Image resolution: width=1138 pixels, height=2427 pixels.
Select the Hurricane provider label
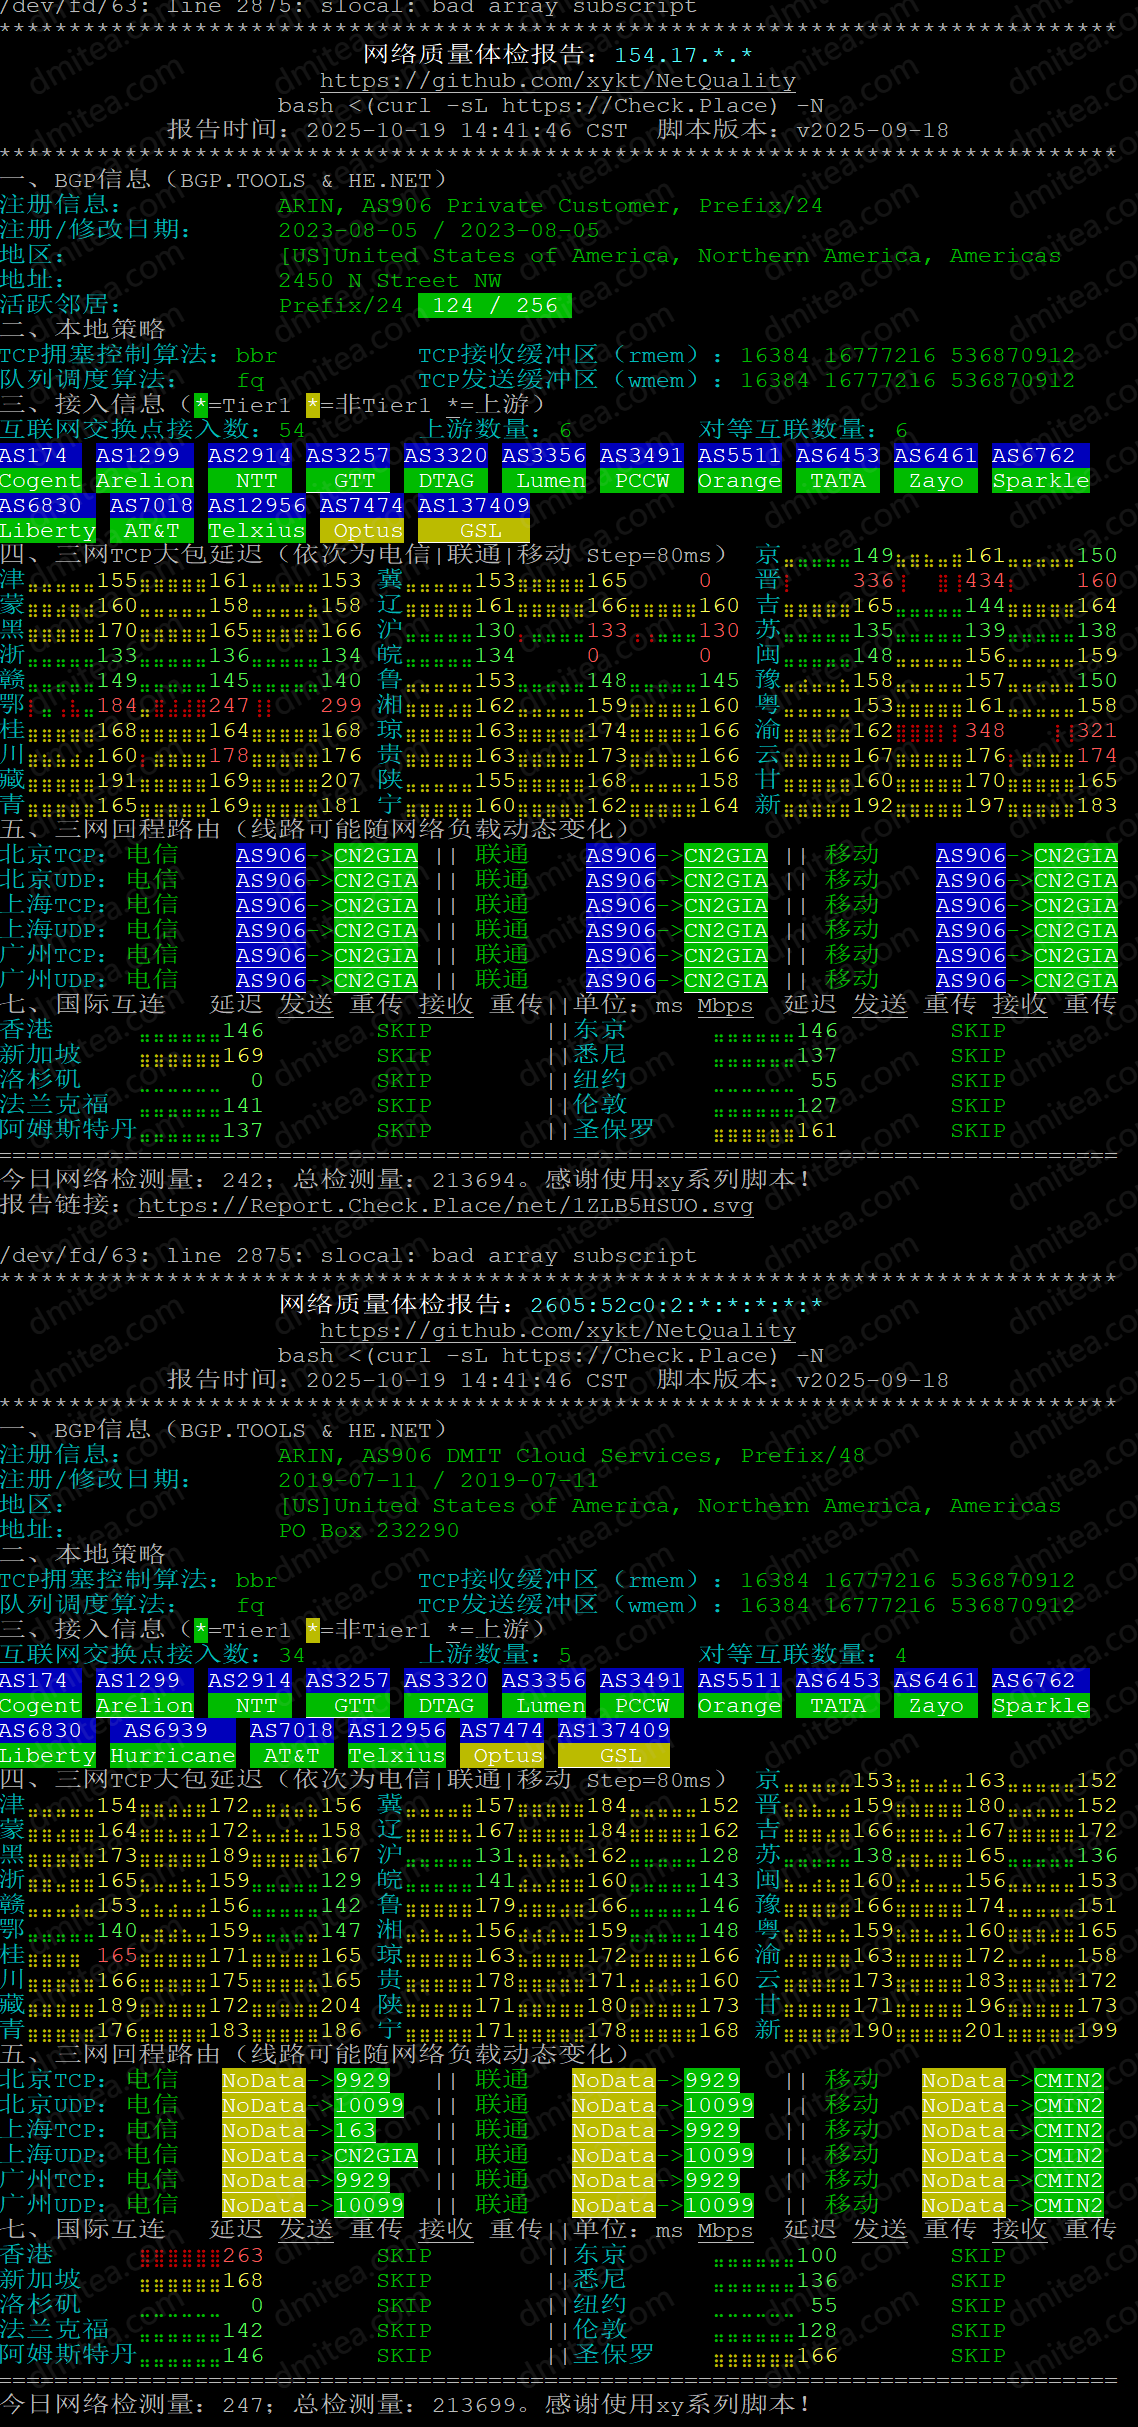click(172, 1755)
